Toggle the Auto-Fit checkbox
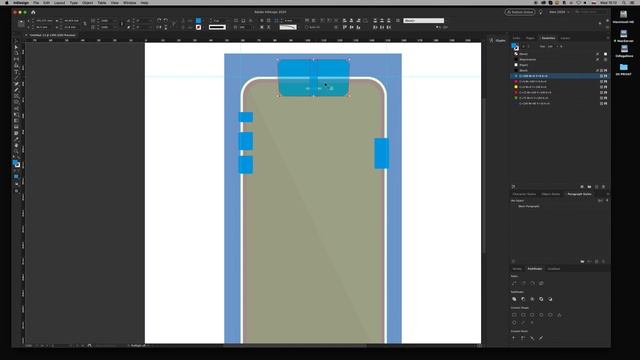This screenshot has width=640, height=360. 307,27
